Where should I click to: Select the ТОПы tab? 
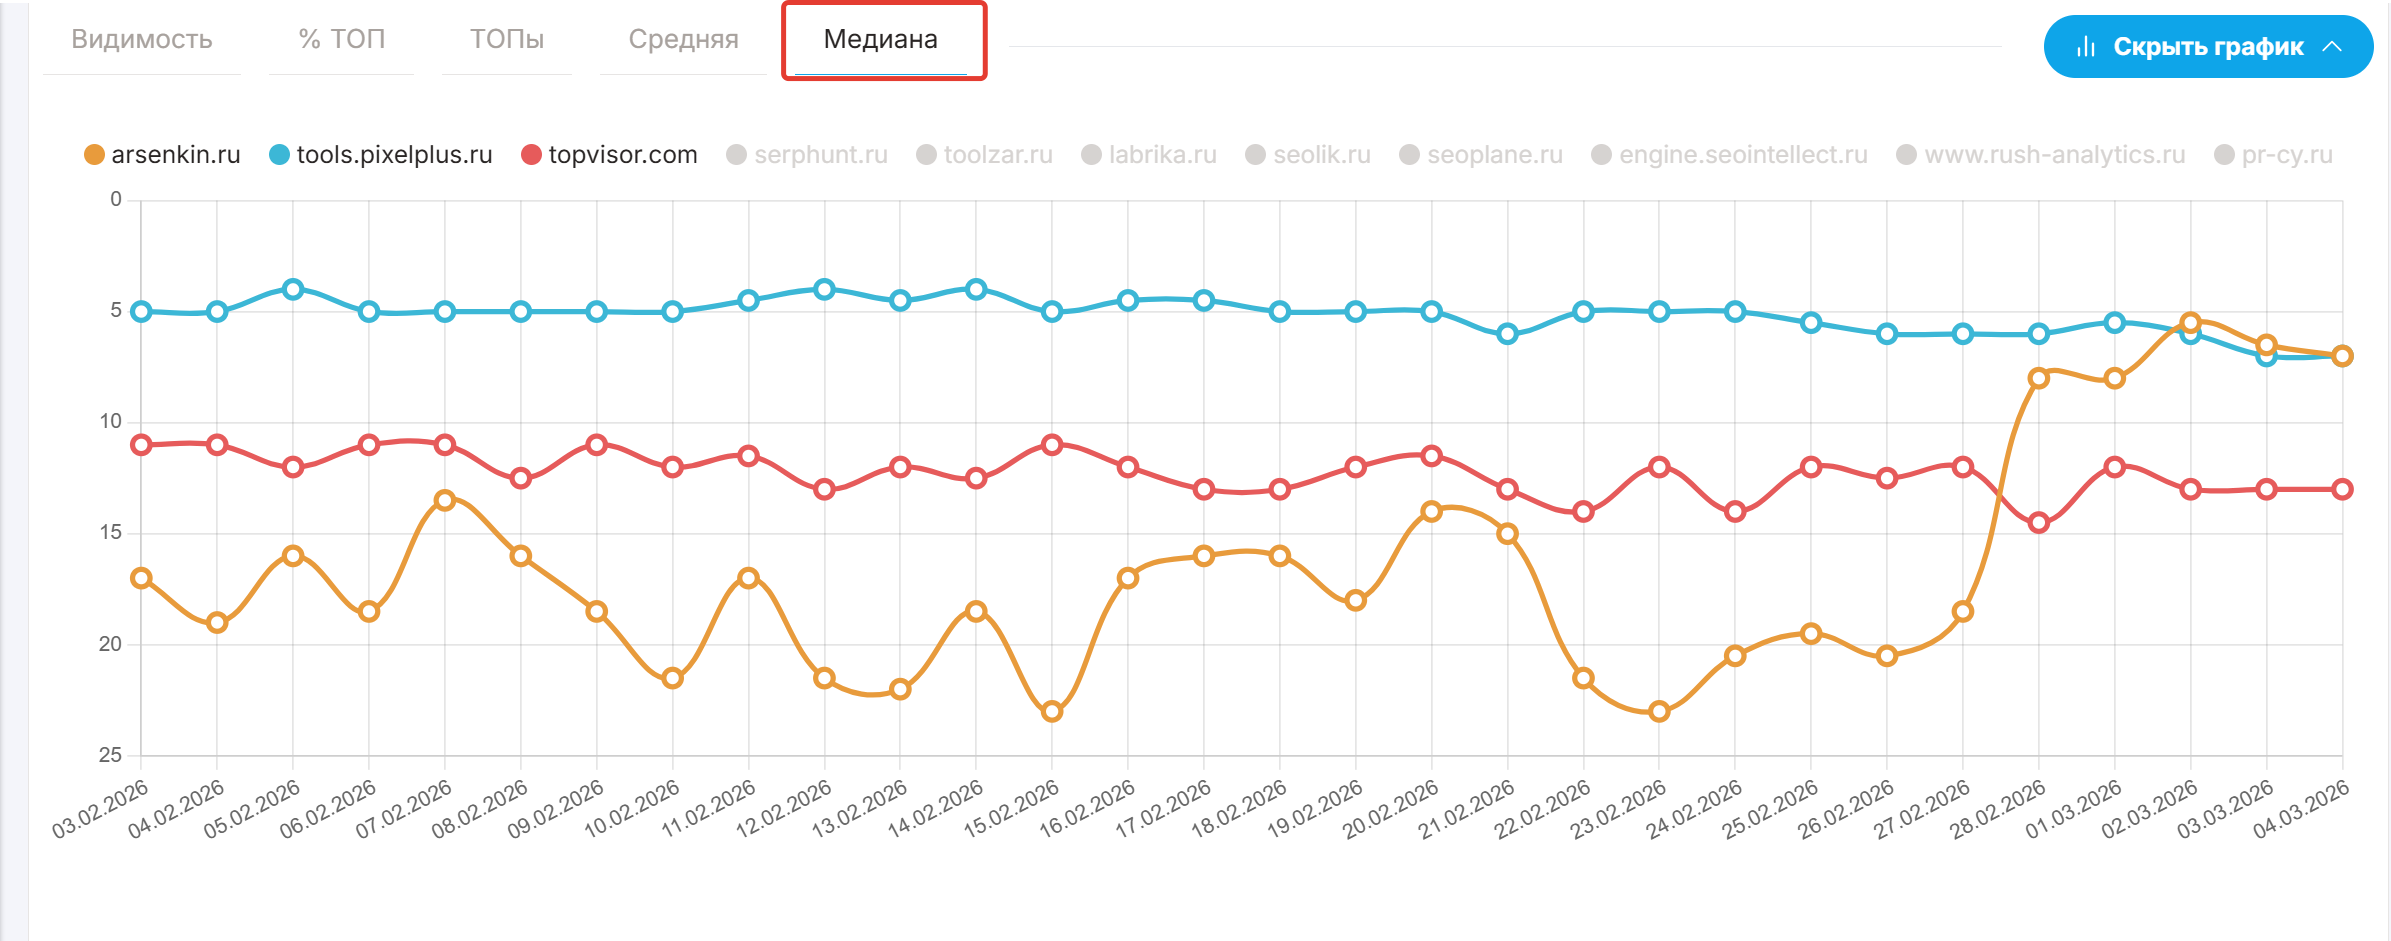click(x=507, y=40)
